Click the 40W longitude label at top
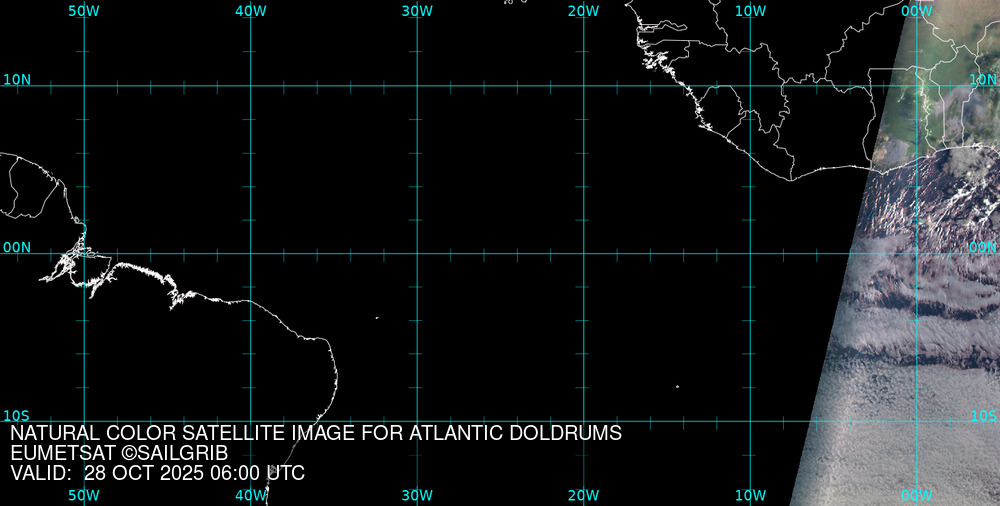1000x506 pixels. click(x=250, y=10)
